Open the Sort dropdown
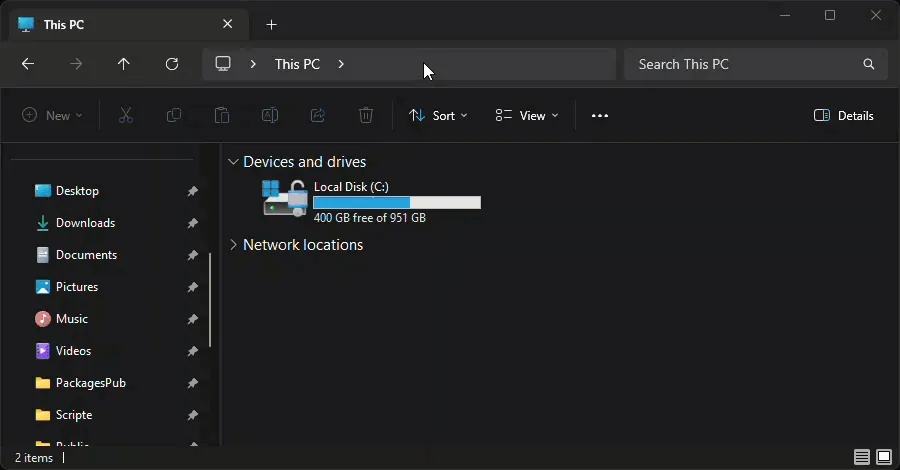 (x=439, y=115)
